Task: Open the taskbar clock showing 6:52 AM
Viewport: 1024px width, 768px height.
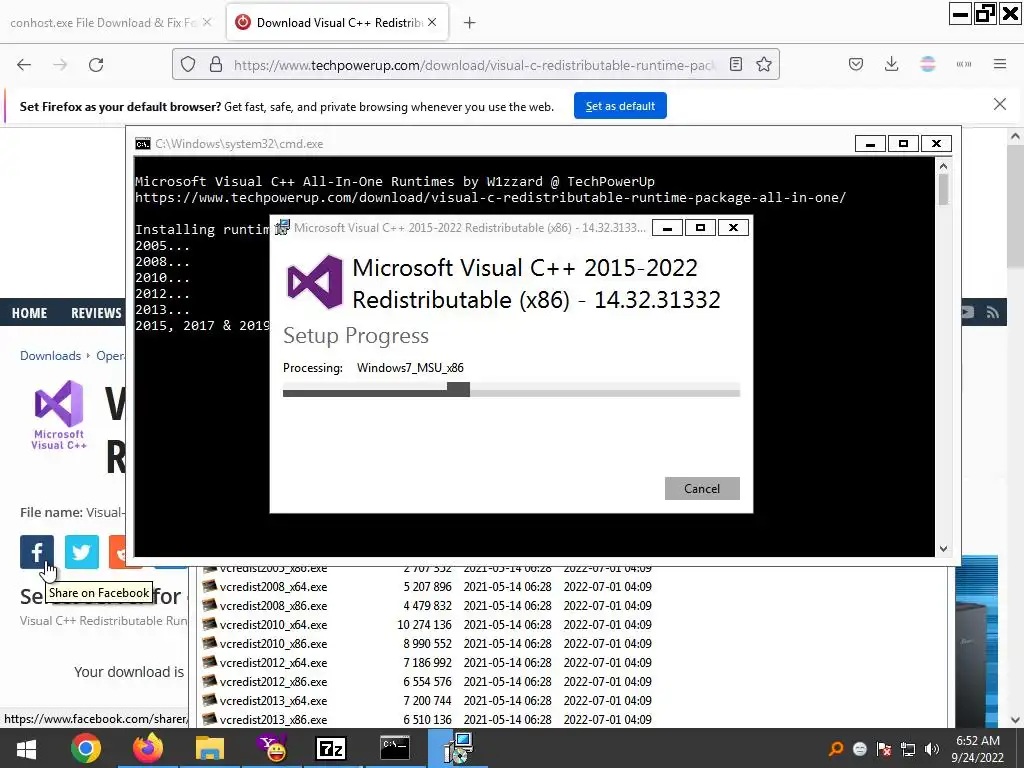Action: point(978,749)
